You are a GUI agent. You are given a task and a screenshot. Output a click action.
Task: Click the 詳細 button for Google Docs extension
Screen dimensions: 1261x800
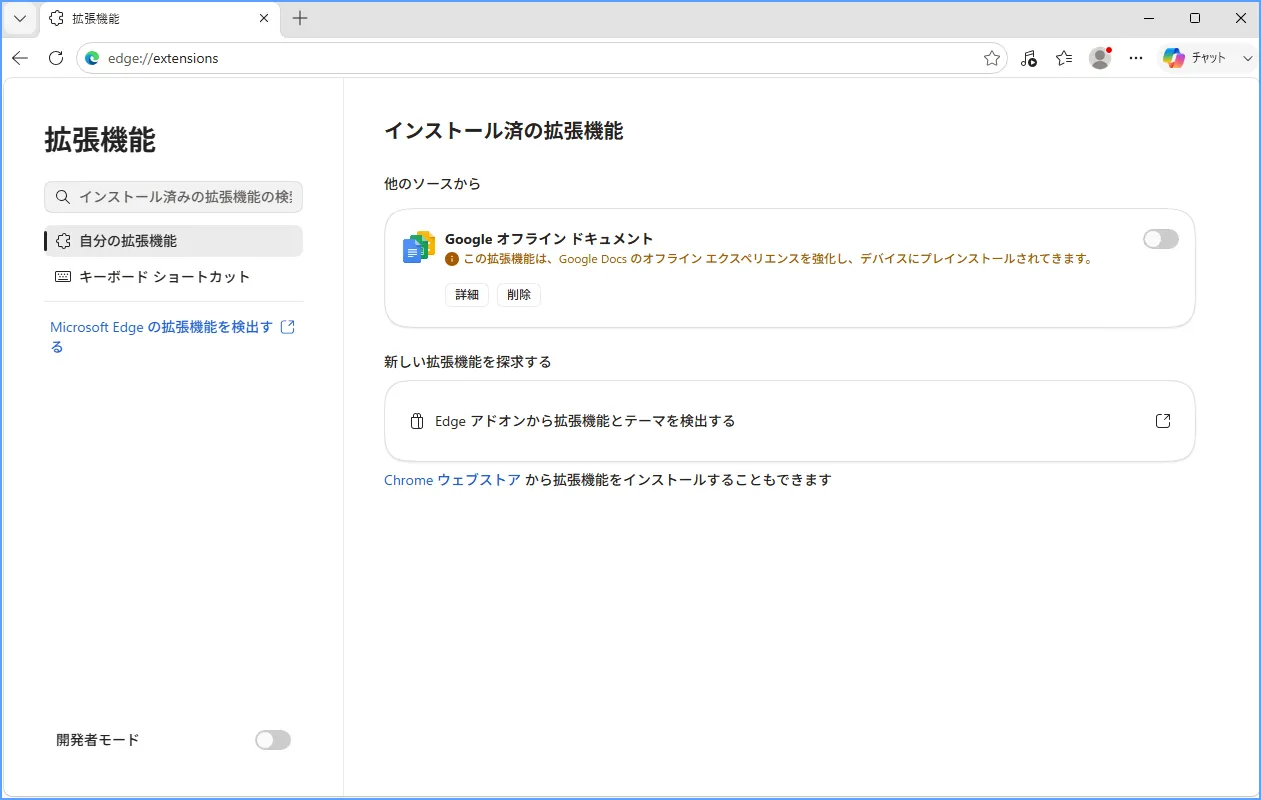[x=467, y=295]
